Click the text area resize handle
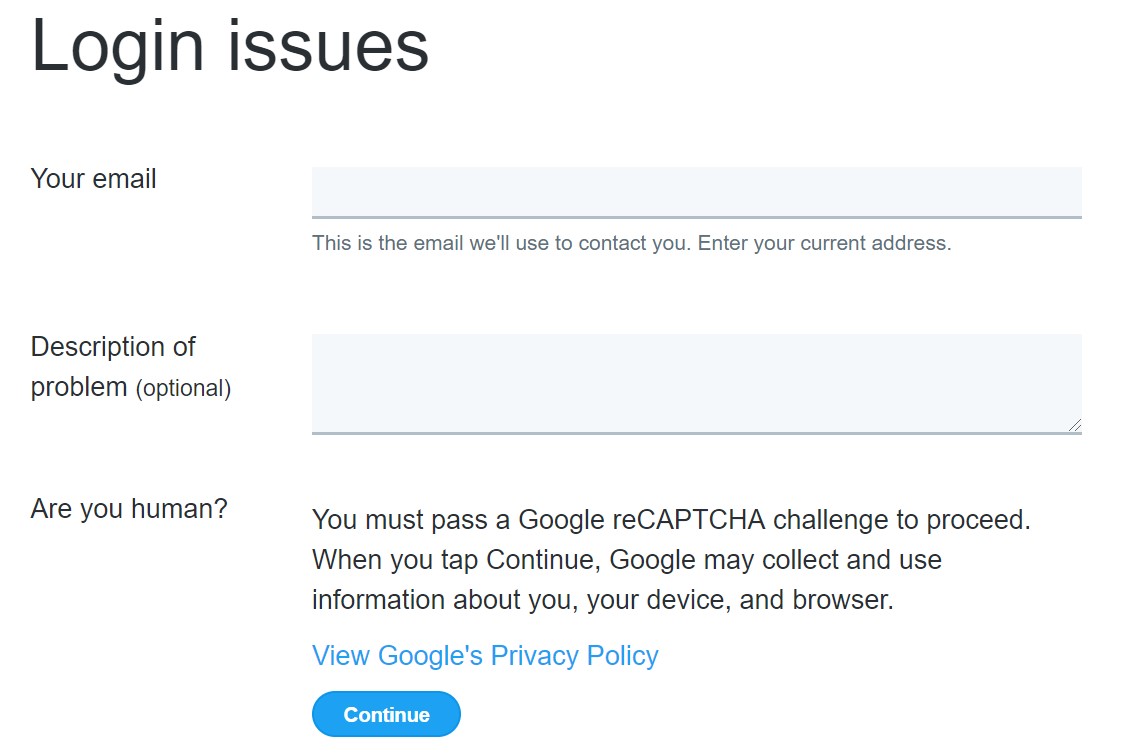The width and height of the screenshot is (1125, 754). (x=1074, y=425)
